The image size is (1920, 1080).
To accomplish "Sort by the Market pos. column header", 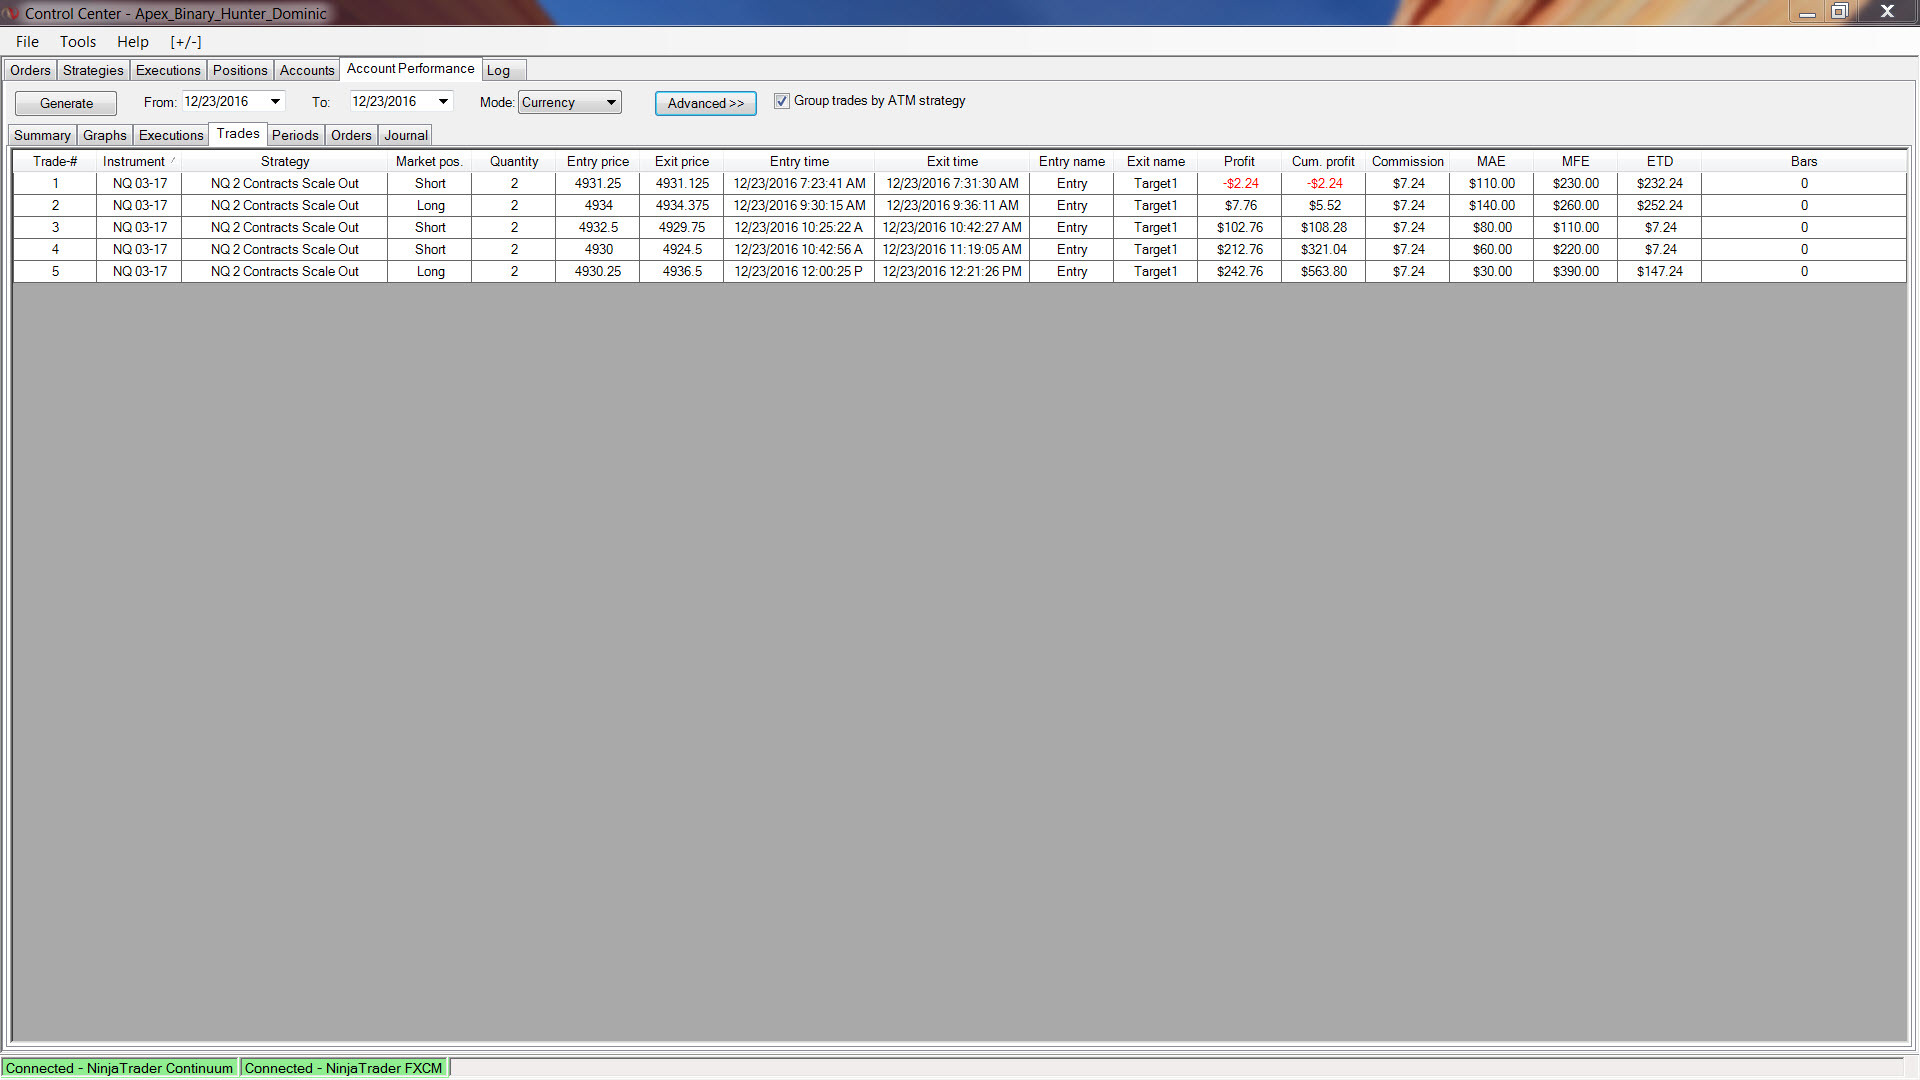I will [429, 161].
